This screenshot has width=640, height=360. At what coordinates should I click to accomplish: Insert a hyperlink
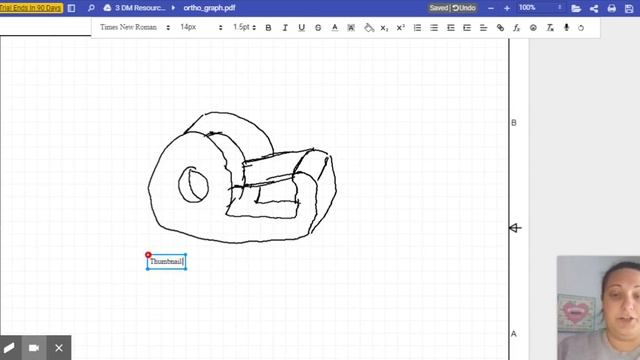tap(500, 28)
